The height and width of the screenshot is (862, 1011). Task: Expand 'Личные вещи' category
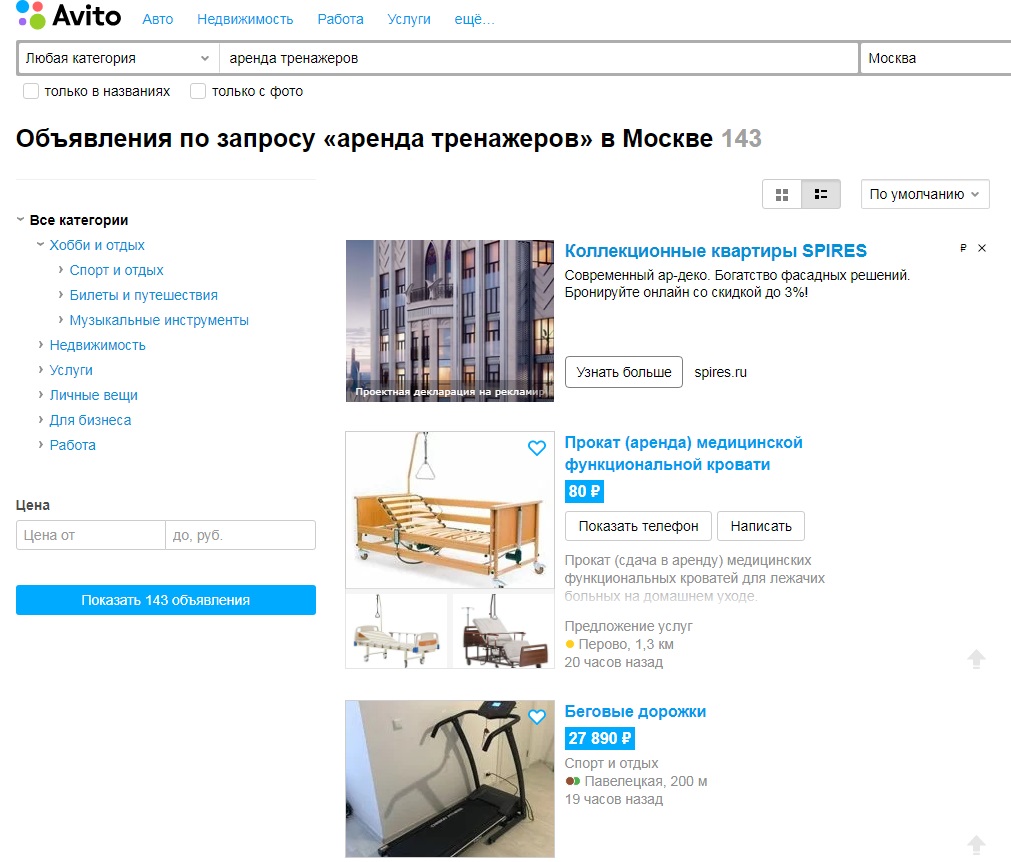click(x=41, y=395)
